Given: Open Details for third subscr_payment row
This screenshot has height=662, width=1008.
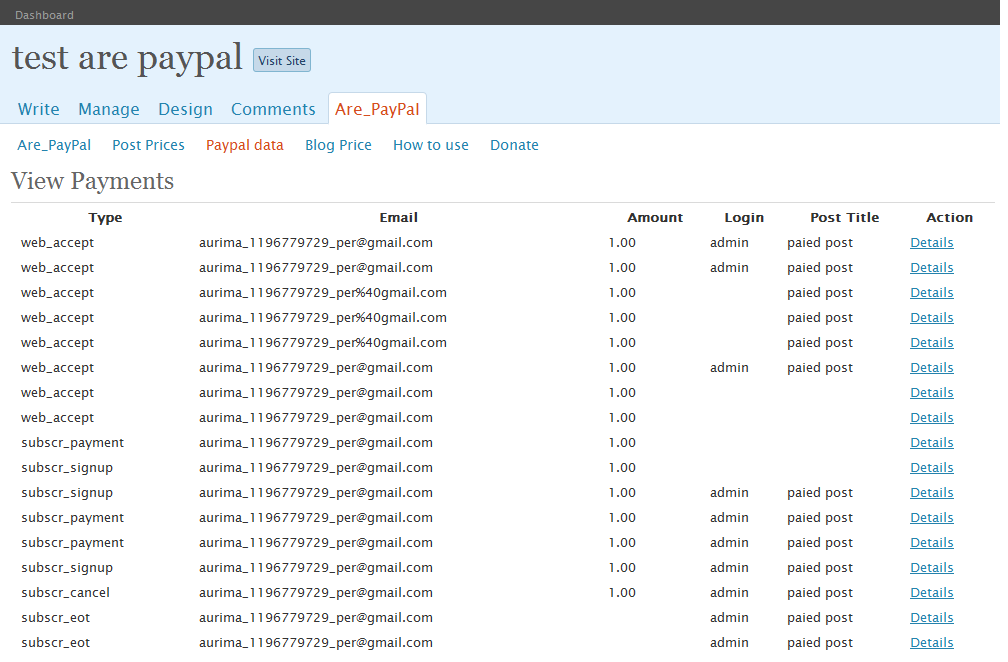Looking at the screenshot, I should 932,544.
